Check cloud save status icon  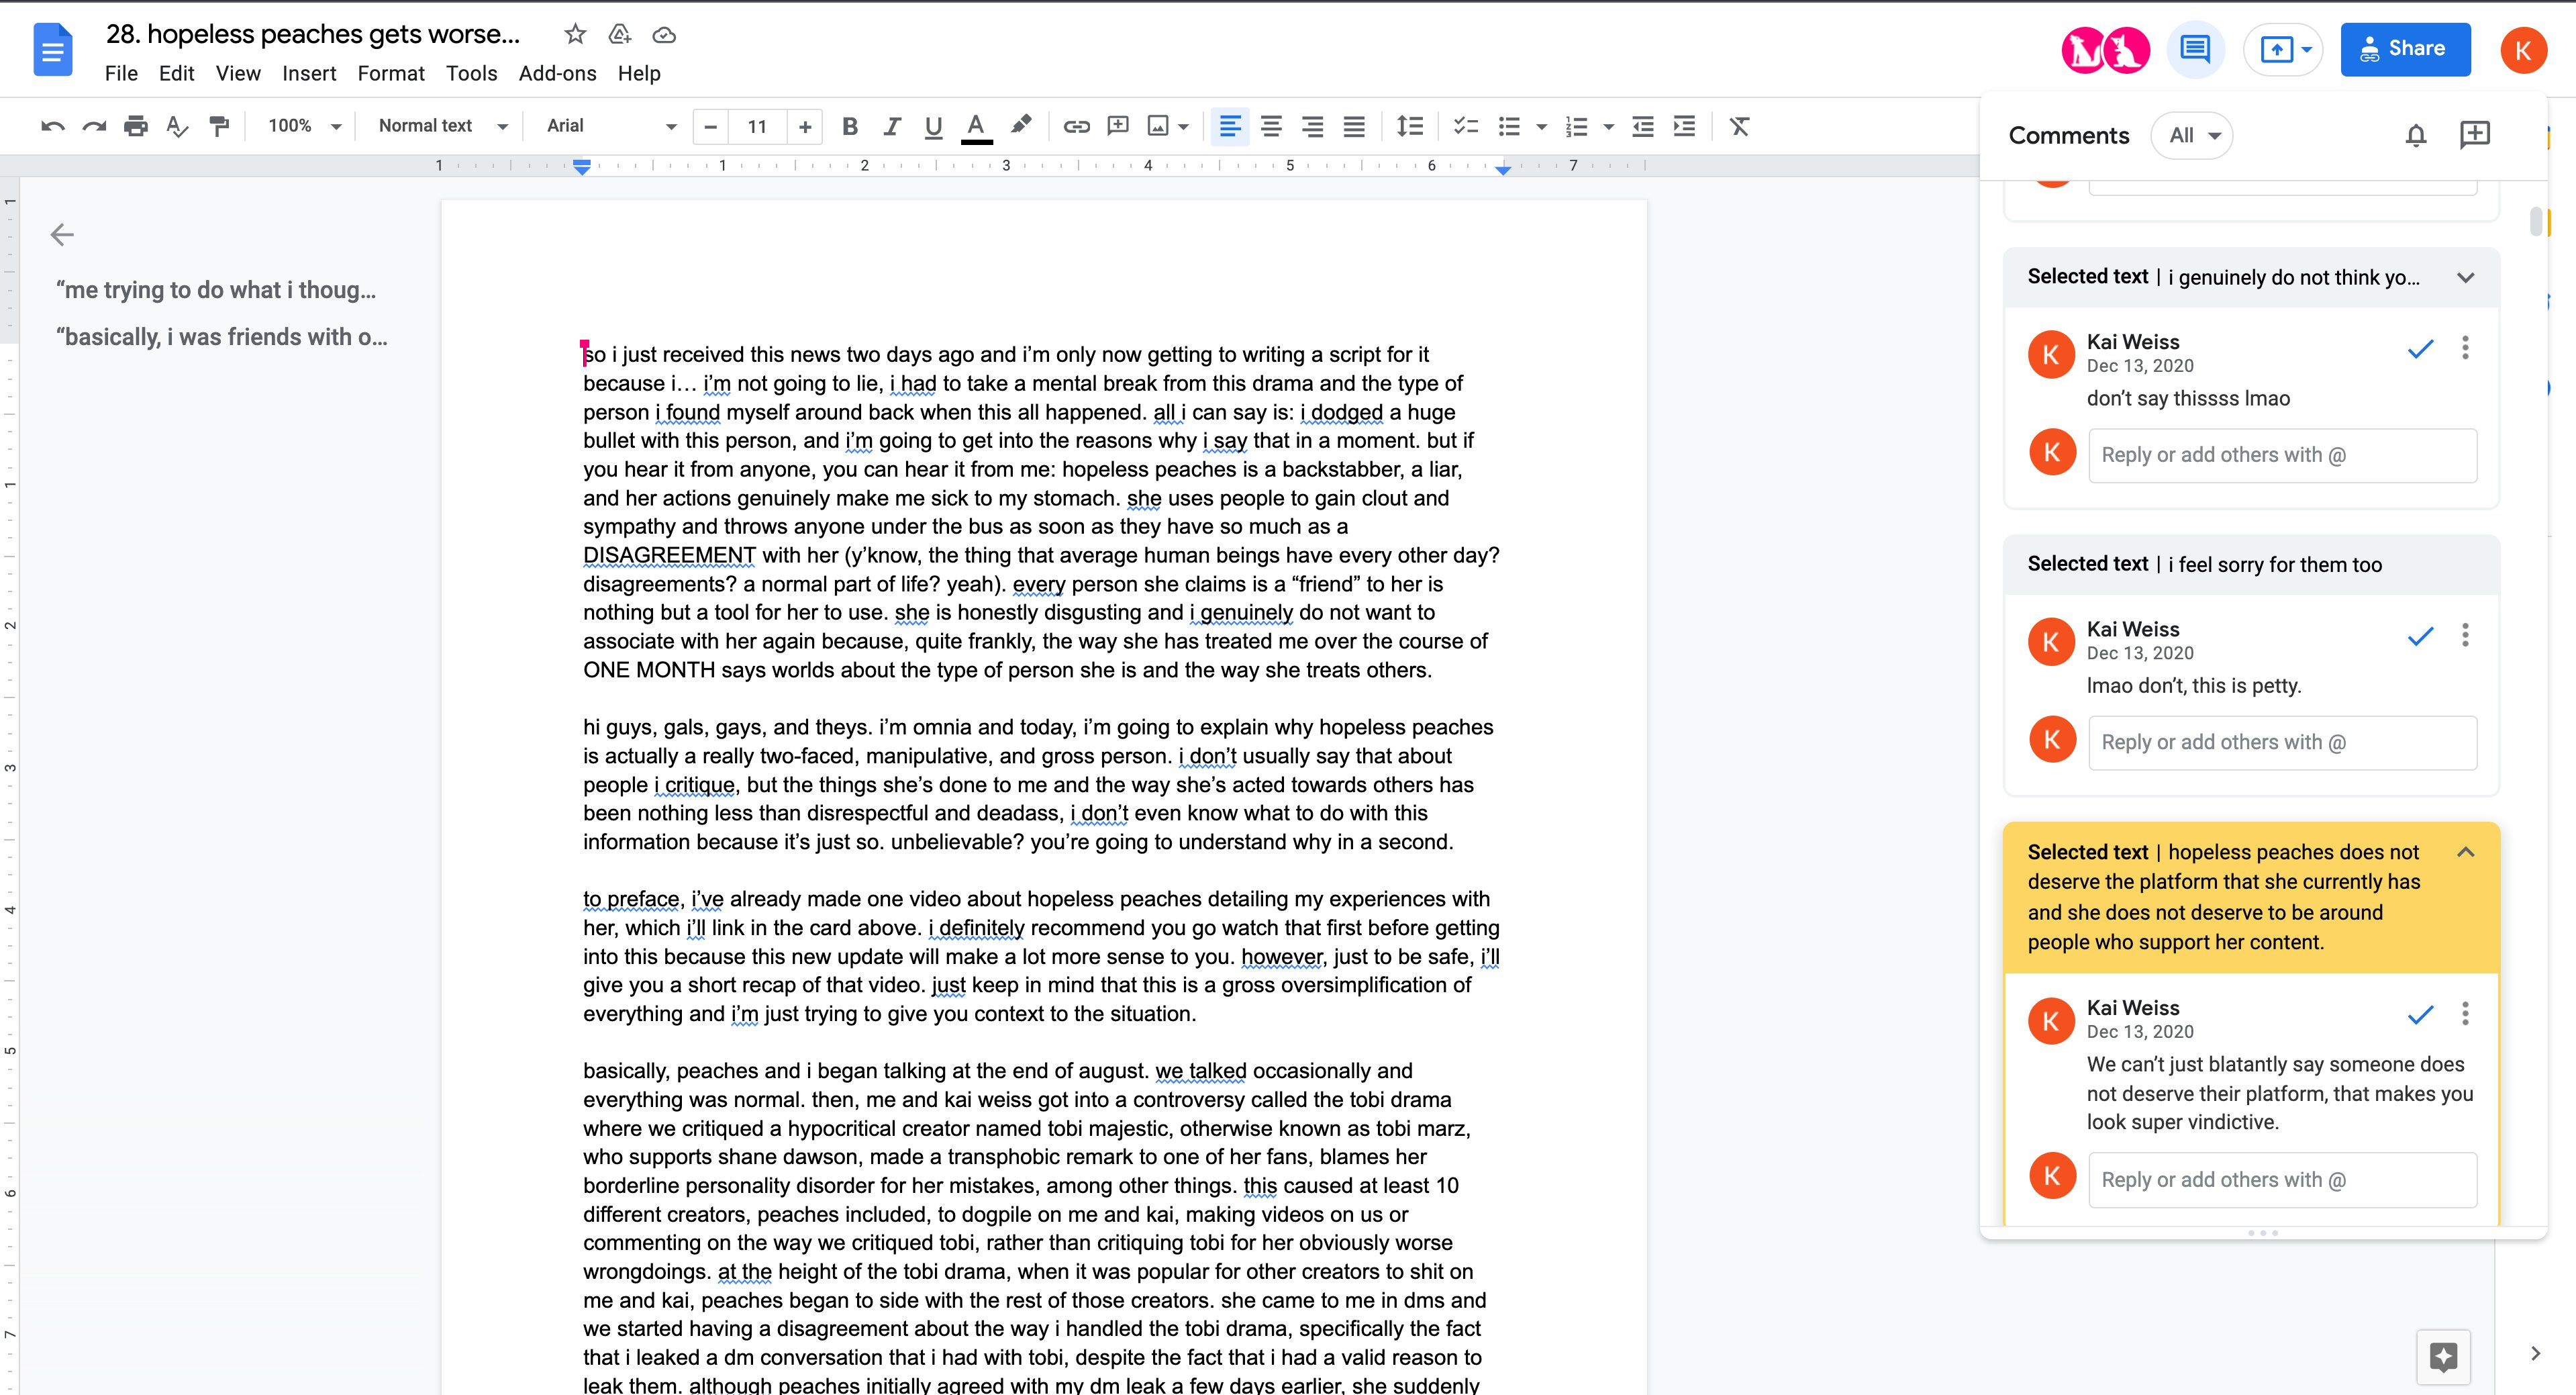[664, 35]
